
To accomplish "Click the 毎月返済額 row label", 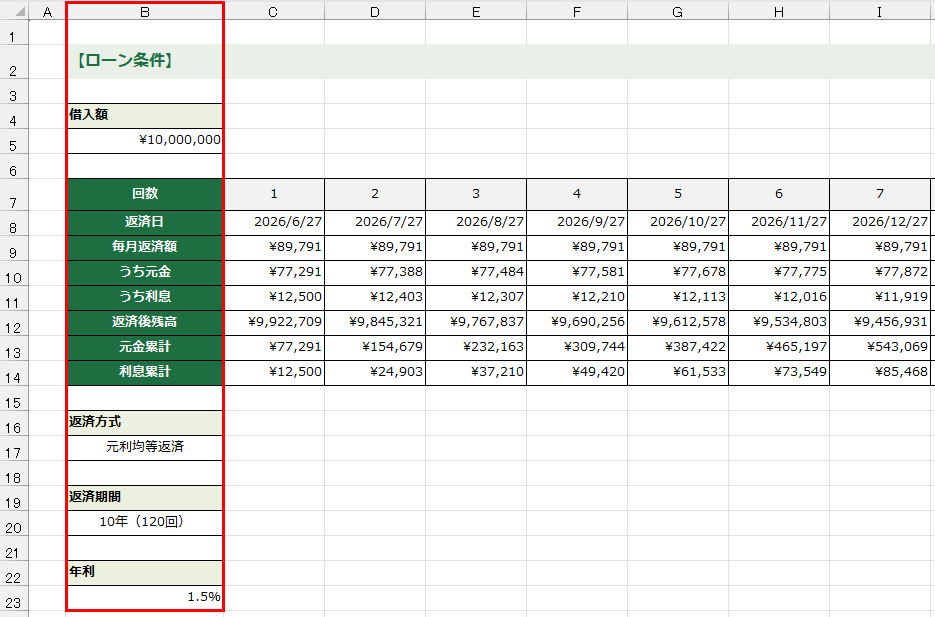I will coord(145,247).
